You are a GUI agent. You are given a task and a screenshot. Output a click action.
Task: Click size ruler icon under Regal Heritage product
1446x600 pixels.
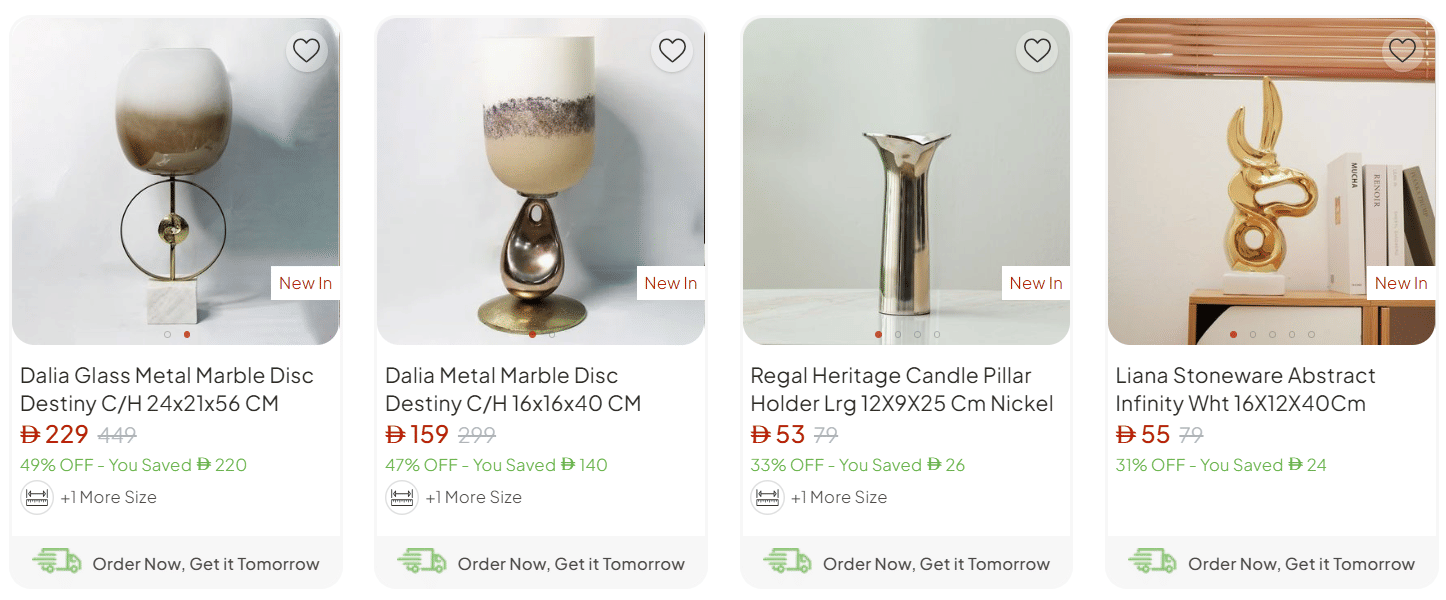767,497
